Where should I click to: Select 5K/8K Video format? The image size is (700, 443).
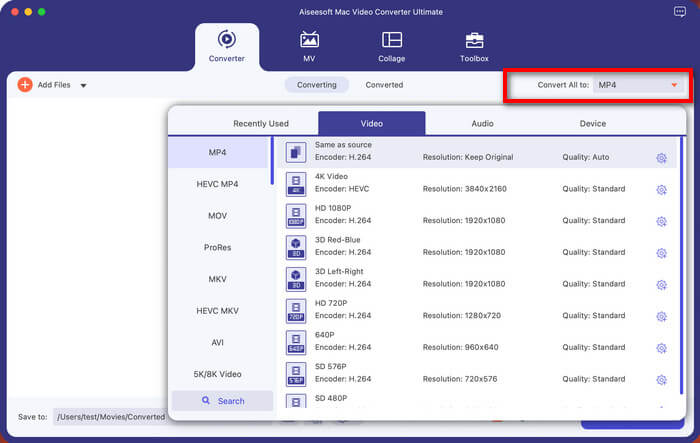tap(217, 374)
